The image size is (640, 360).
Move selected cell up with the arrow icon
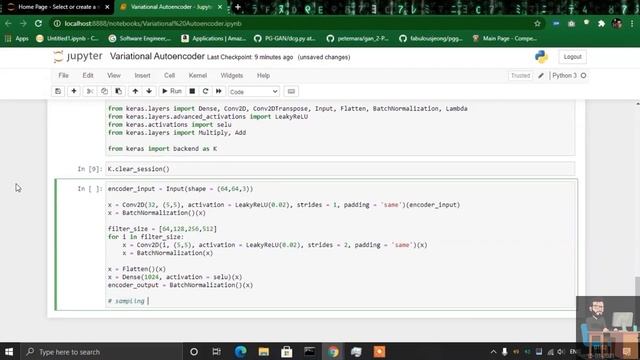[x=135, y=91]
